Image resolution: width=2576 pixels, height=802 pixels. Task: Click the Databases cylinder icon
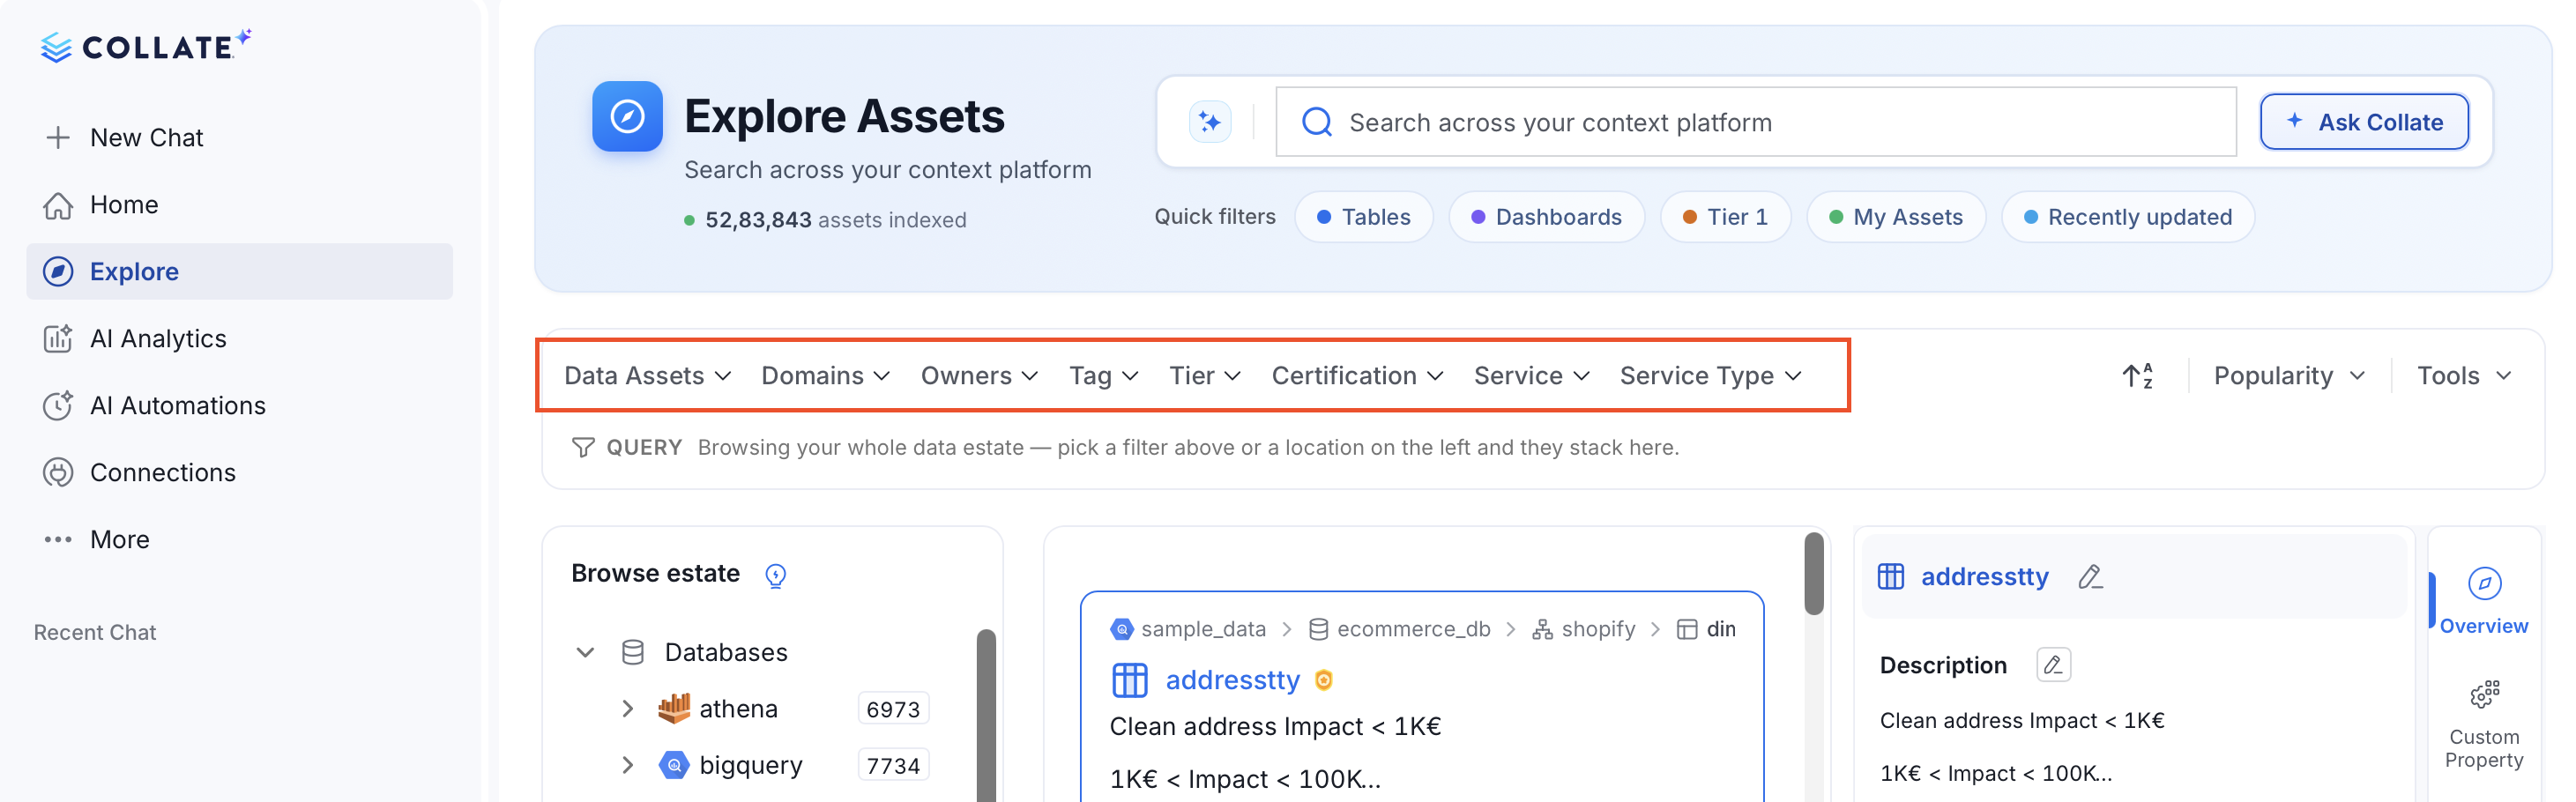tap(632, 652)
